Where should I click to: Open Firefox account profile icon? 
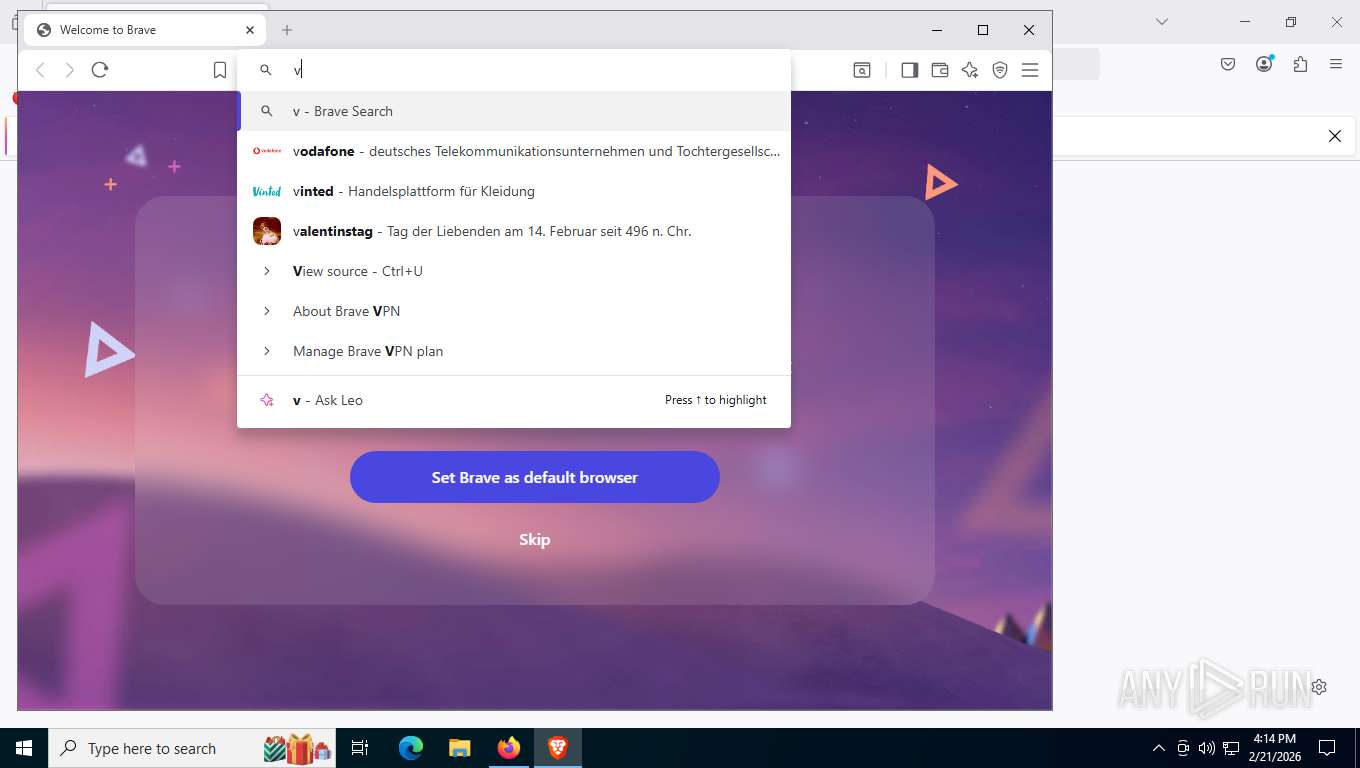1264,64
